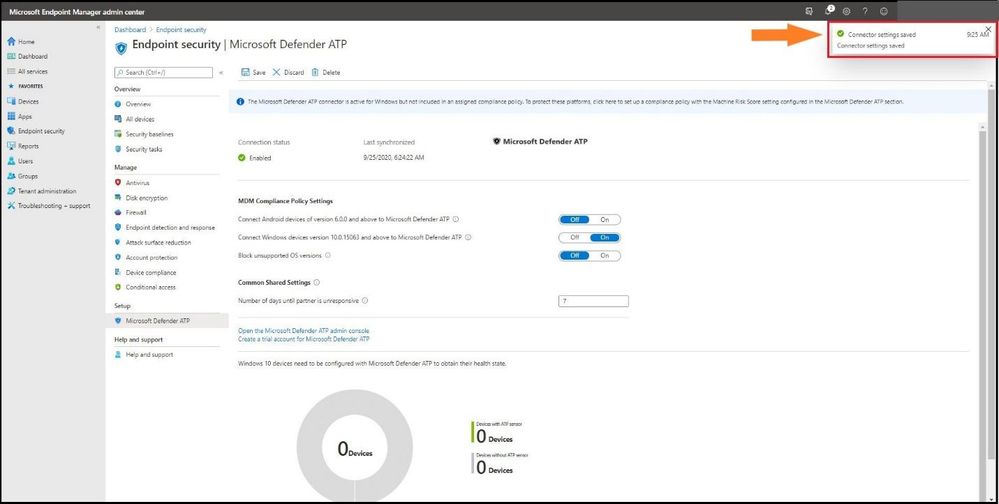This screenshot has width=999, height=504.
Task: Open the Groups icon
Action: point(11,176)
